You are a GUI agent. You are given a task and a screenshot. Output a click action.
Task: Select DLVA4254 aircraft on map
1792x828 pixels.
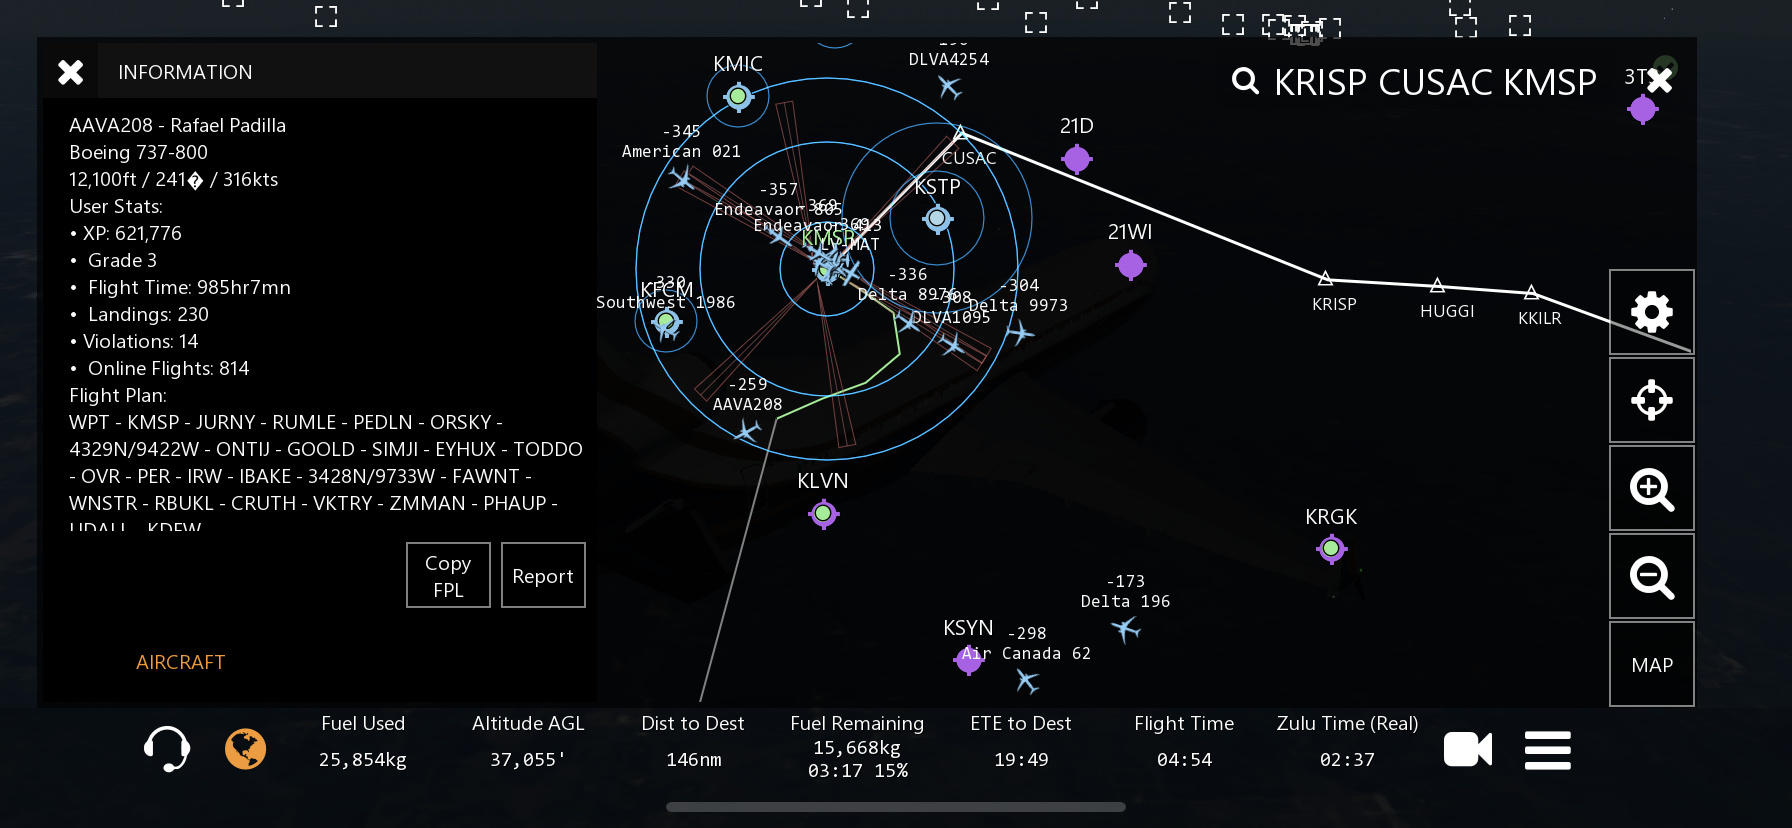point(950,88)
